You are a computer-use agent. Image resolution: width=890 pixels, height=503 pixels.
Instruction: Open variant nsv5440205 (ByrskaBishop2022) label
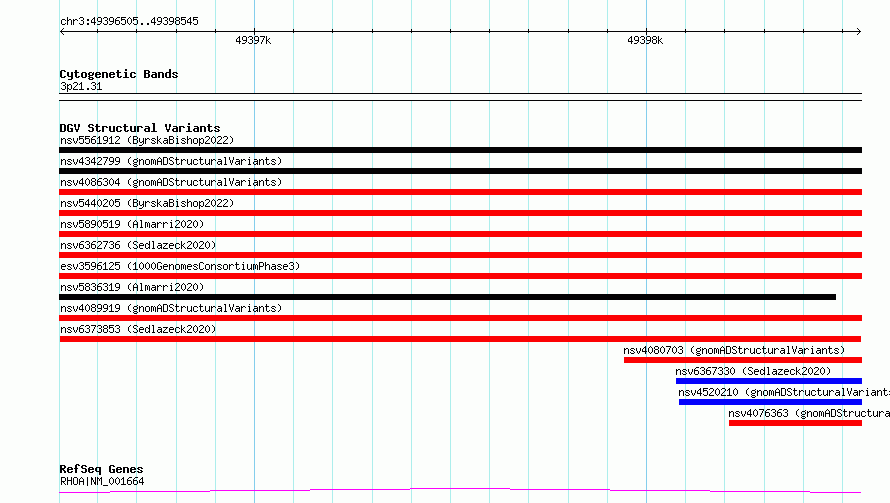tap(147, 203)
